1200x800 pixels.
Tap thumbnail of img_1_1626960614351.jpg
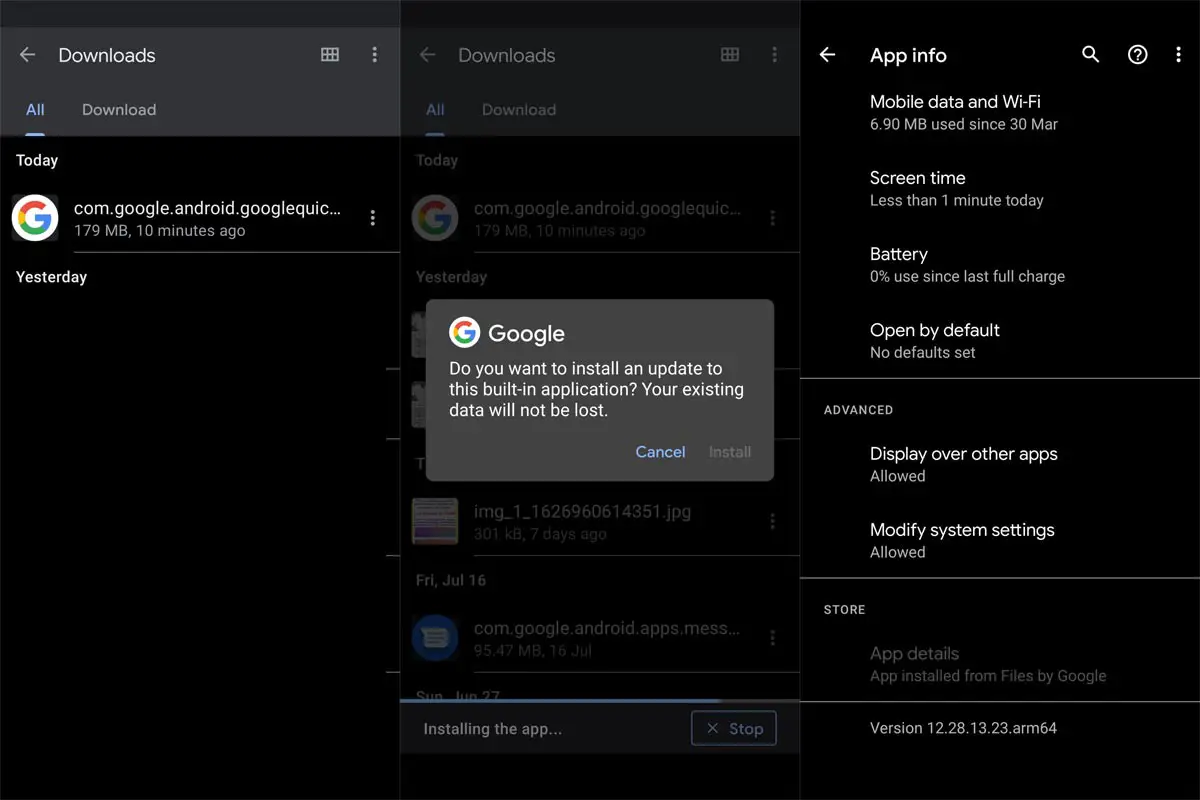pos(435,521)
